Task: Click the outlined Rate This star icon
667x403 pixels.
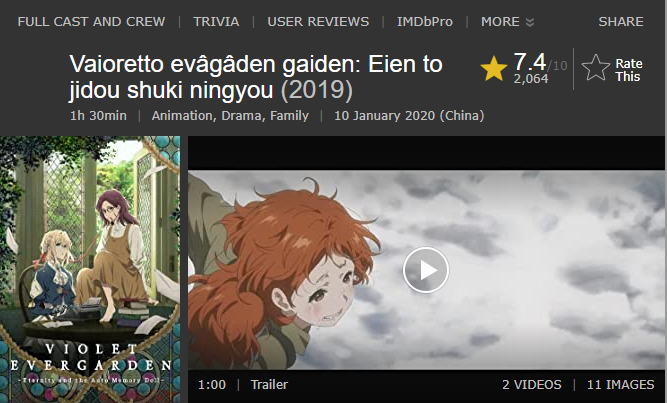Action: (x=596, y=68)
